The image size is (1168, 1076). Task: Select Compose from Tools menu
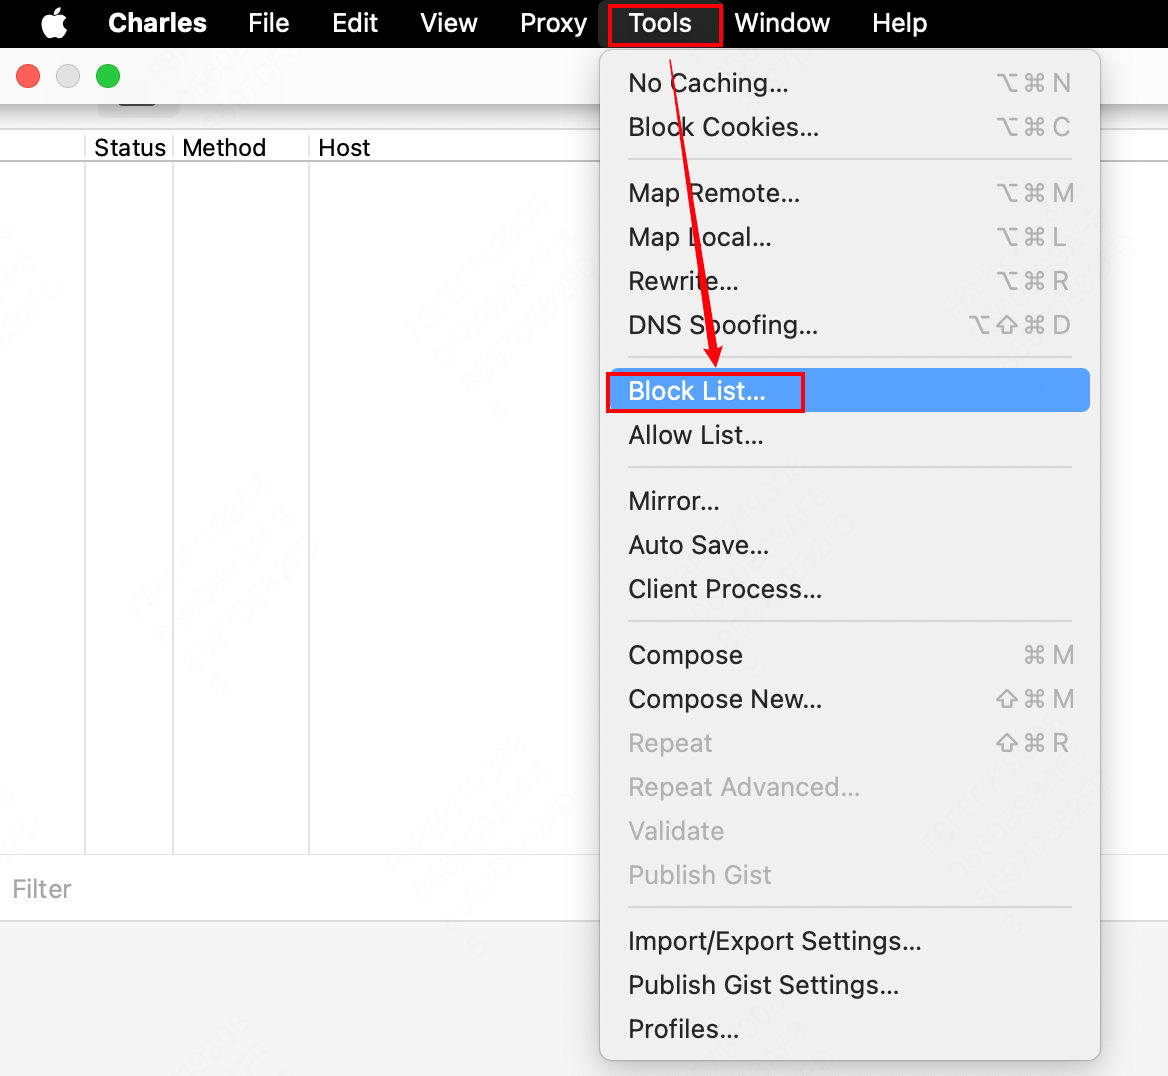[x=849, y=655]
